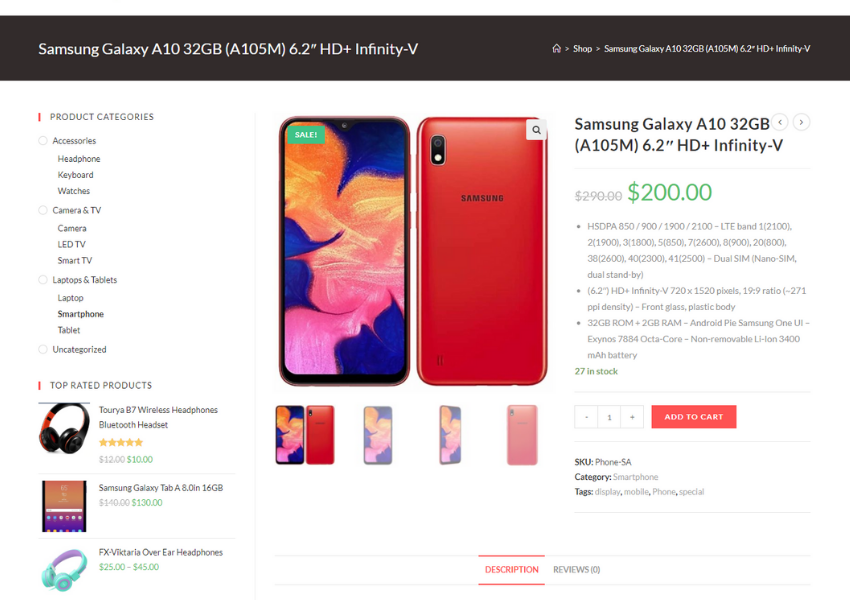Open the Smartphone subcategory in sidebar
This screenshot has width=850, height=600.
point(80,314)
